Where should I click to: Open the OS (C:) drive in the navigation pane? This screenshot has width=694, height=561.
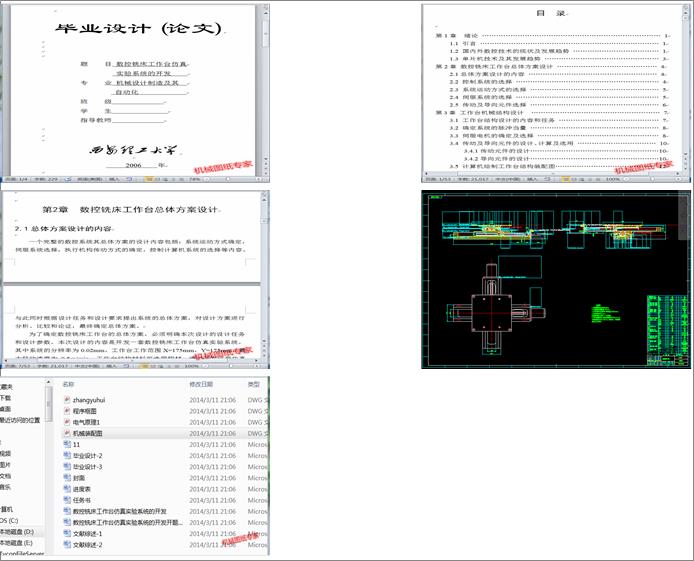click(9, 520)
